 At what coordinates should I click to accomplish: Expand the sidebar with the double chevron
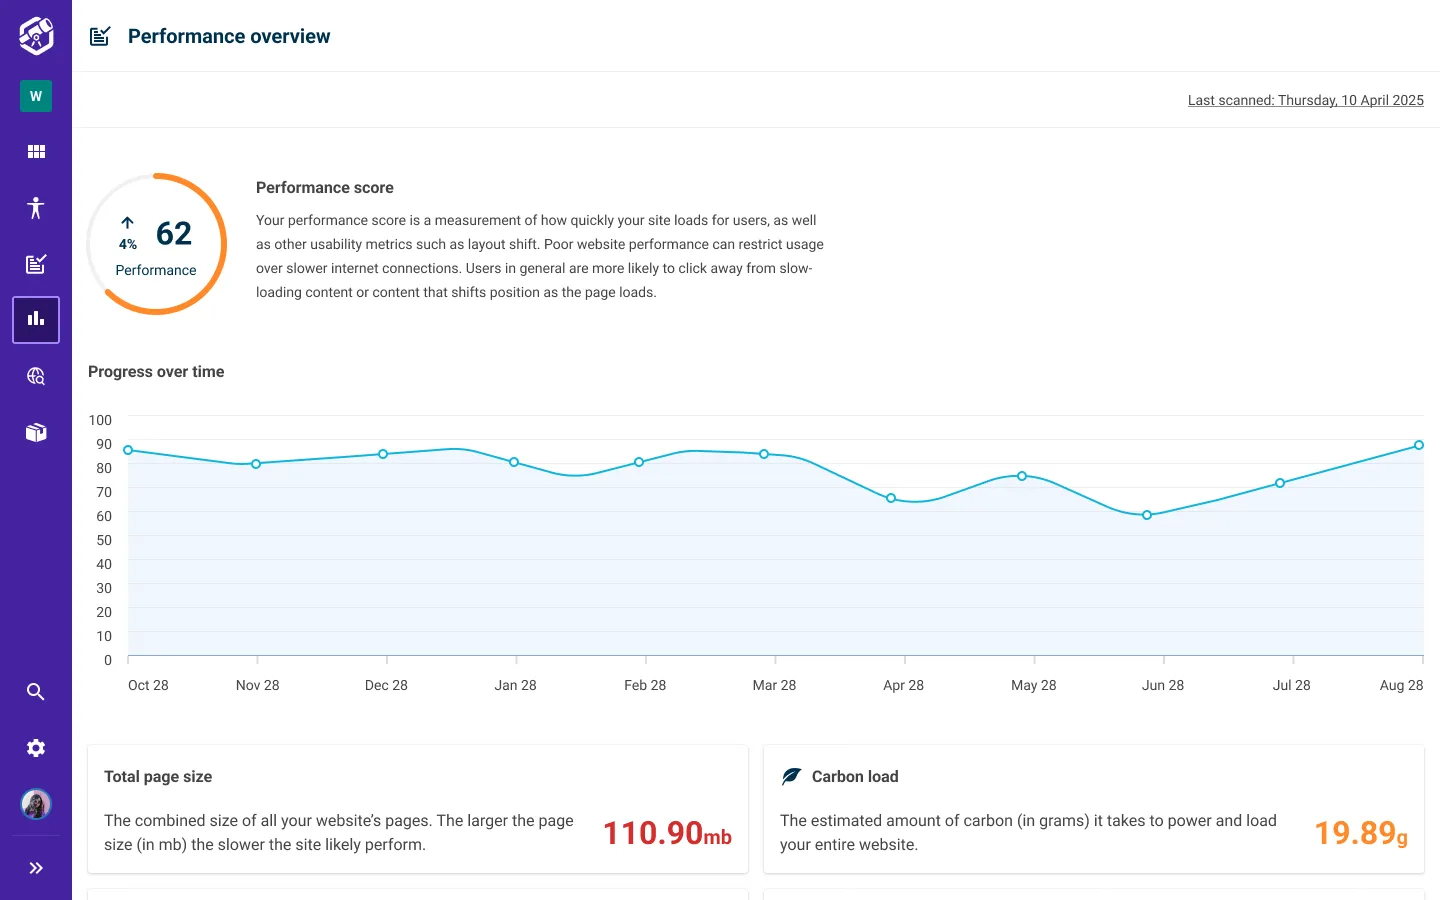(x=36, y=867)
